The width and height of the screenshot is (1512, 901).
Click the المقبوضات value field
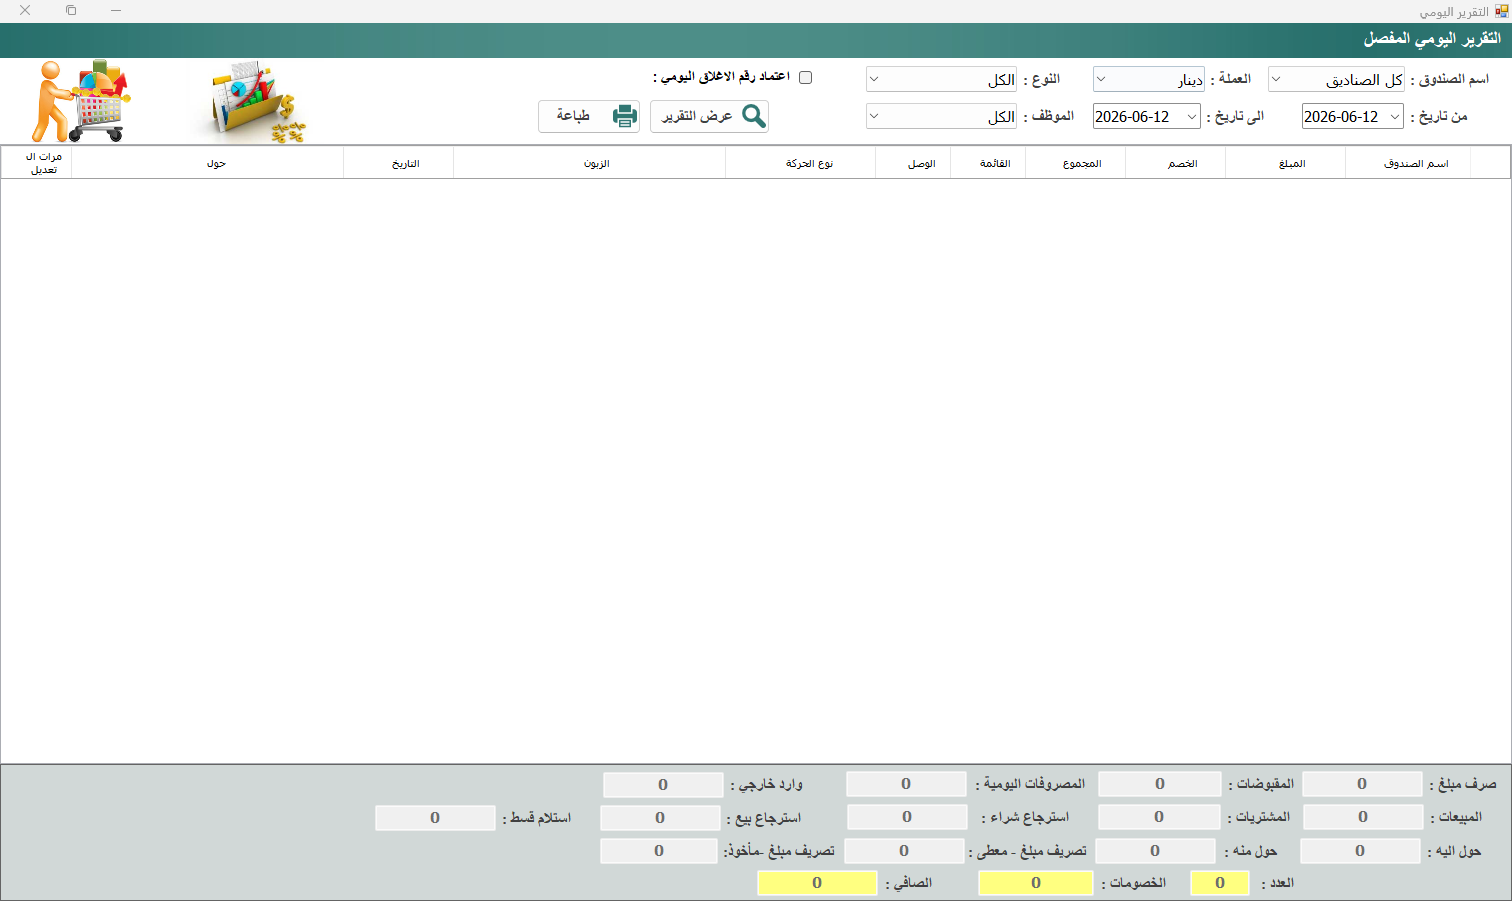coord(1160,784)
